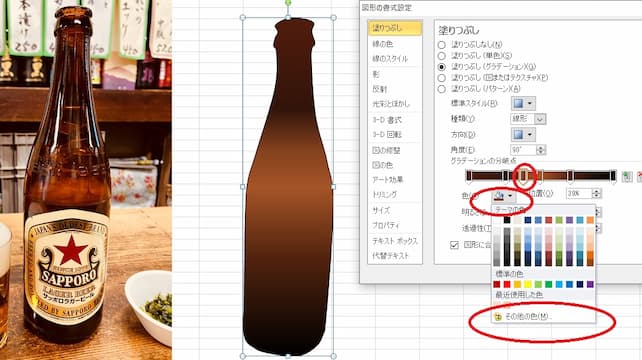This screenshot has width=642, height=360.
Task: Select the Sapporo beer bottle photo
Action: click(x=86, y=180)
